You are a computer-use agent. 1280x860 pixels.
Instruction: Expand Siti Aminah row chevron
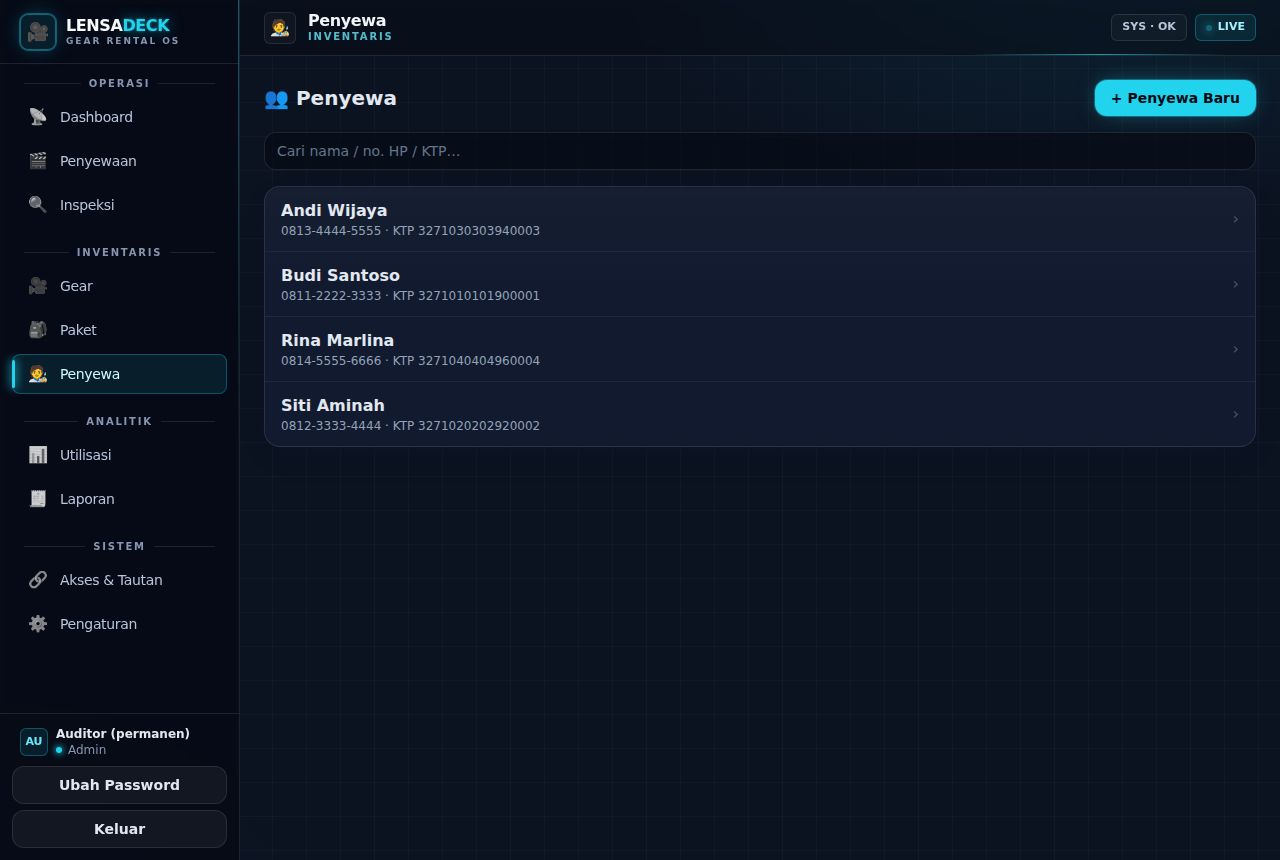[1235, 414]
